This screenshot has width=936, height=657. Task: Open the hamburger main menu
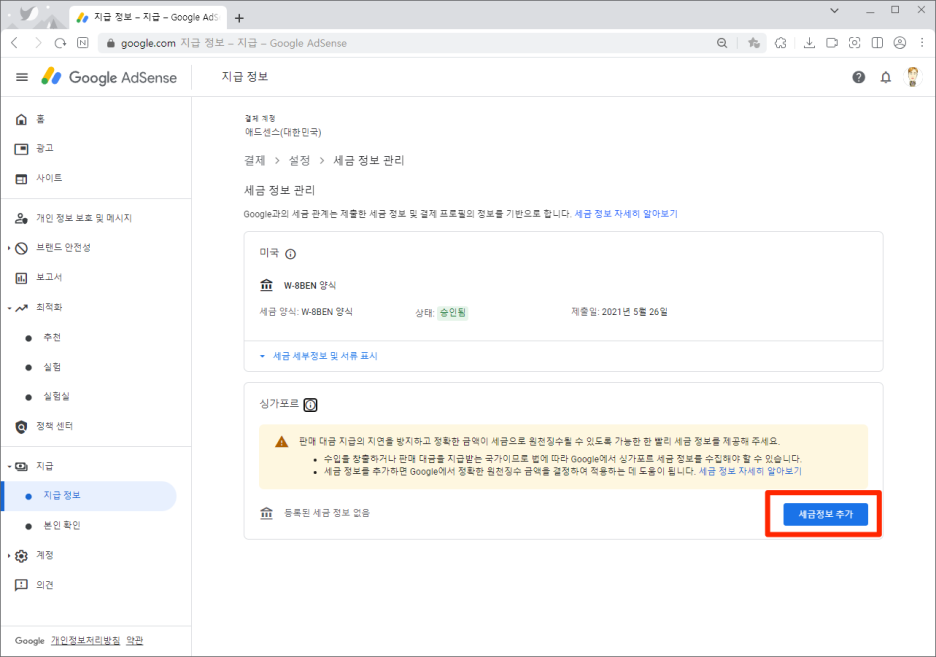pos(21,77)
